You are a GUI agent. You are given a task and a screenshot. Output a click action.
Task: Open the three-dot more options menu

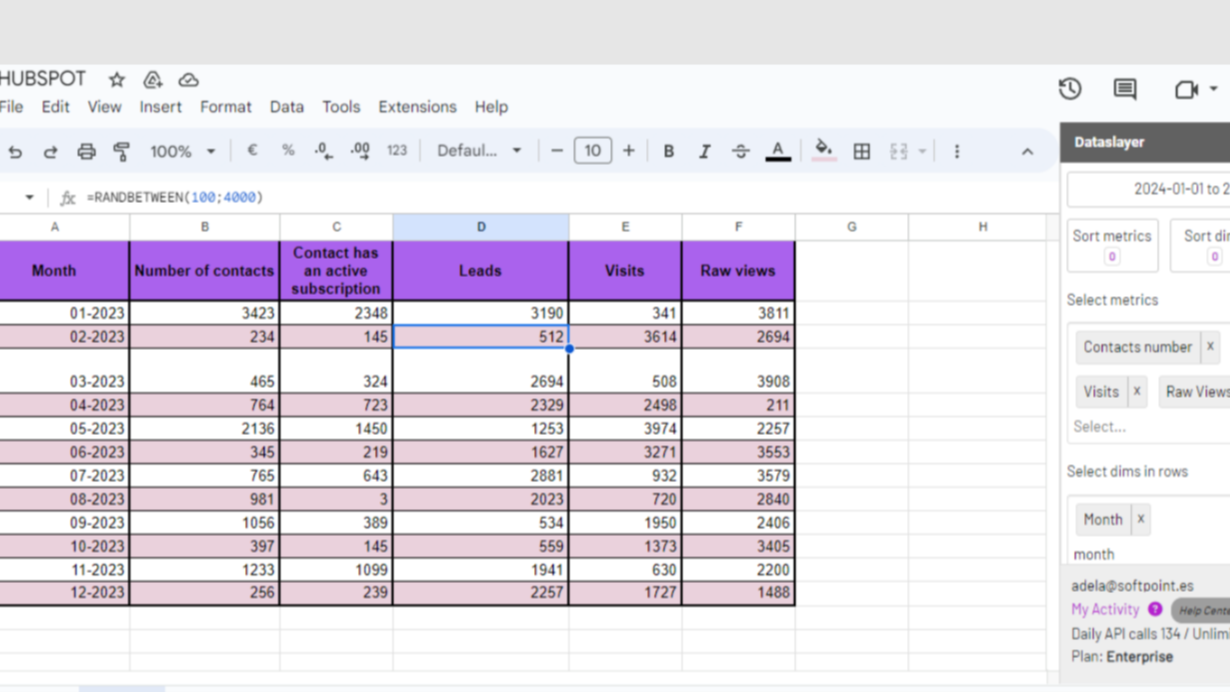pyautogui.click(x=956, y=152)
